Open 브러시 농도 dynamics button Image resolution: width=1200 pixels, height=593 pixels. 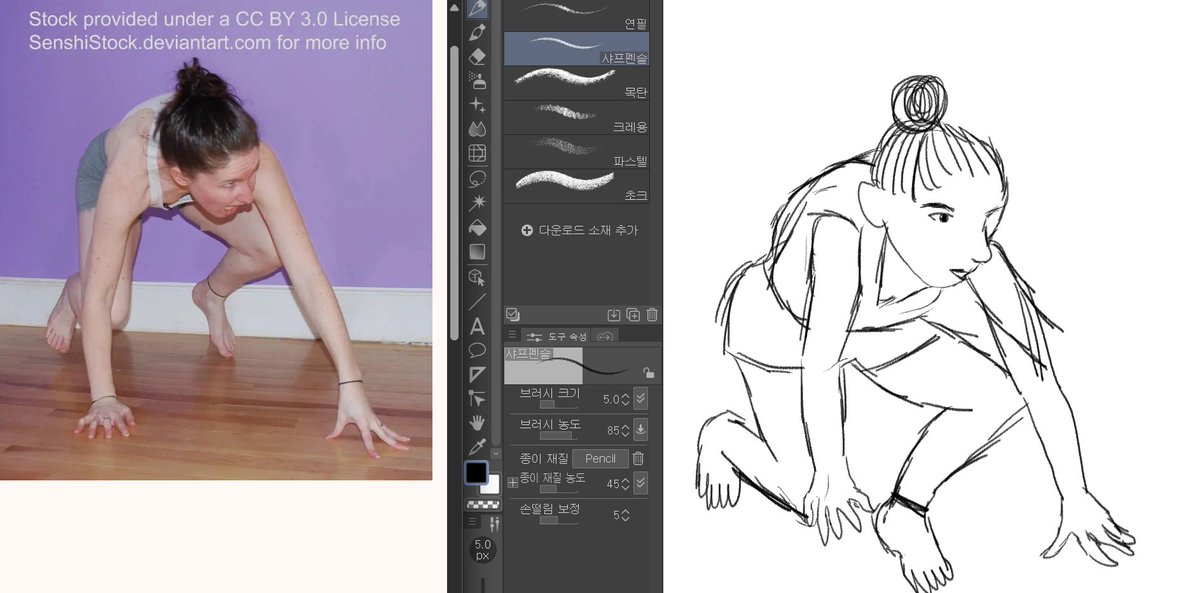640,430
